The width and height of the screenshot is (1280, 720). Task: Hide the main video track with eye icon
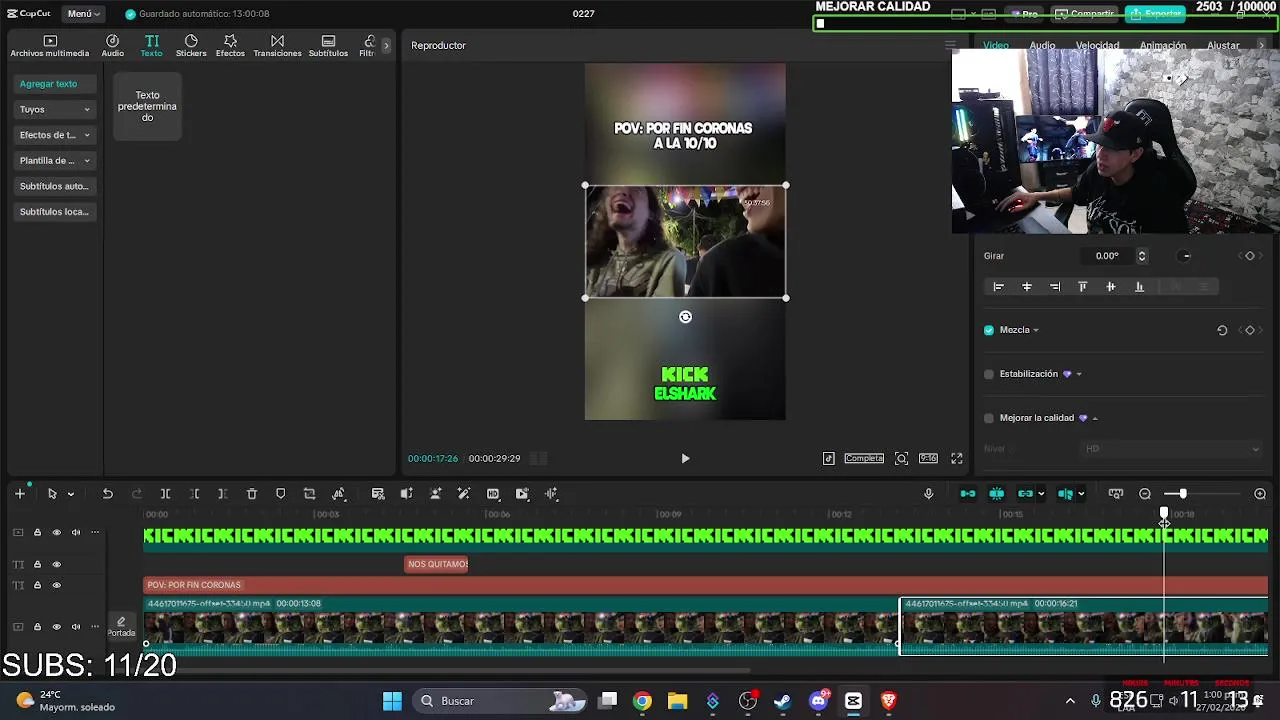point(56,627)
